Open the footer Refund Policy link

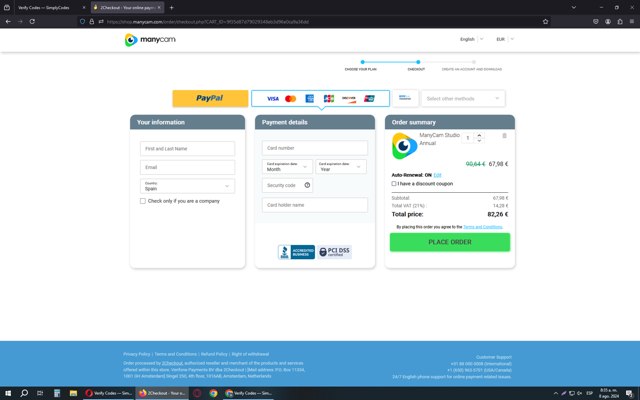[x=214, y=354]
